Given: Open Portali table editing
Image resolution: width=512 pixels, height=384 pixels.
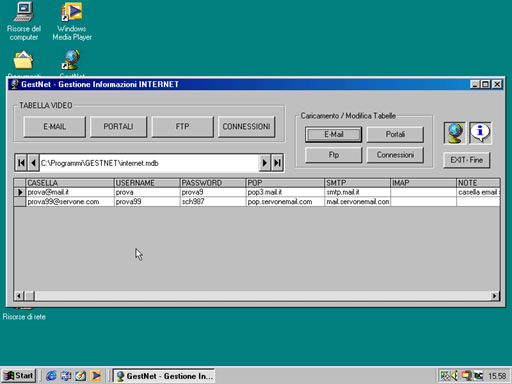Looking at the screenshot, I should click(x=395, y=134).
